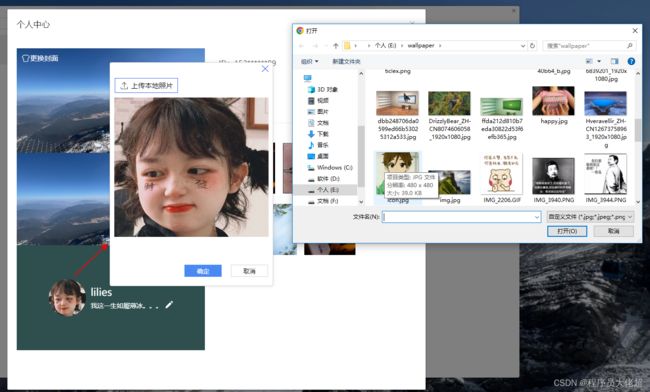Go back in the Open file dialog

(301, 46)
